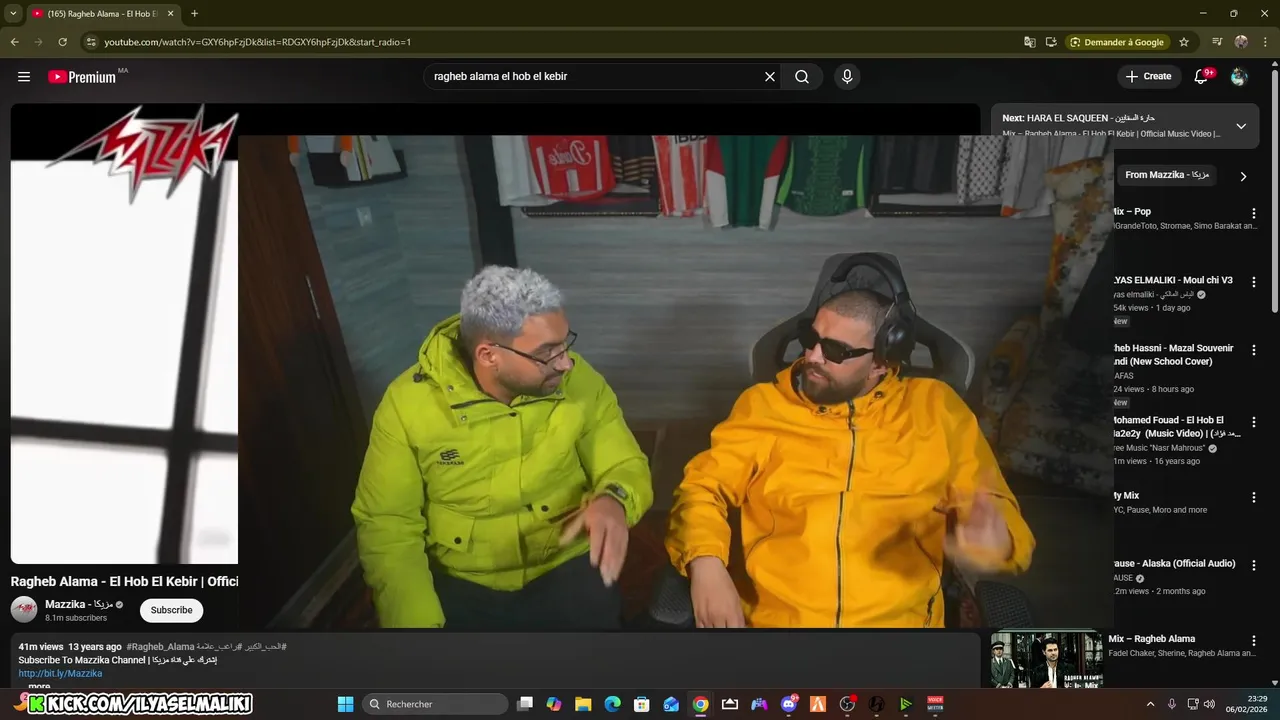The height and width of the screenshot is (720, 1280).
Task: Open Task View from taskbar
Action: click(525, 704)
